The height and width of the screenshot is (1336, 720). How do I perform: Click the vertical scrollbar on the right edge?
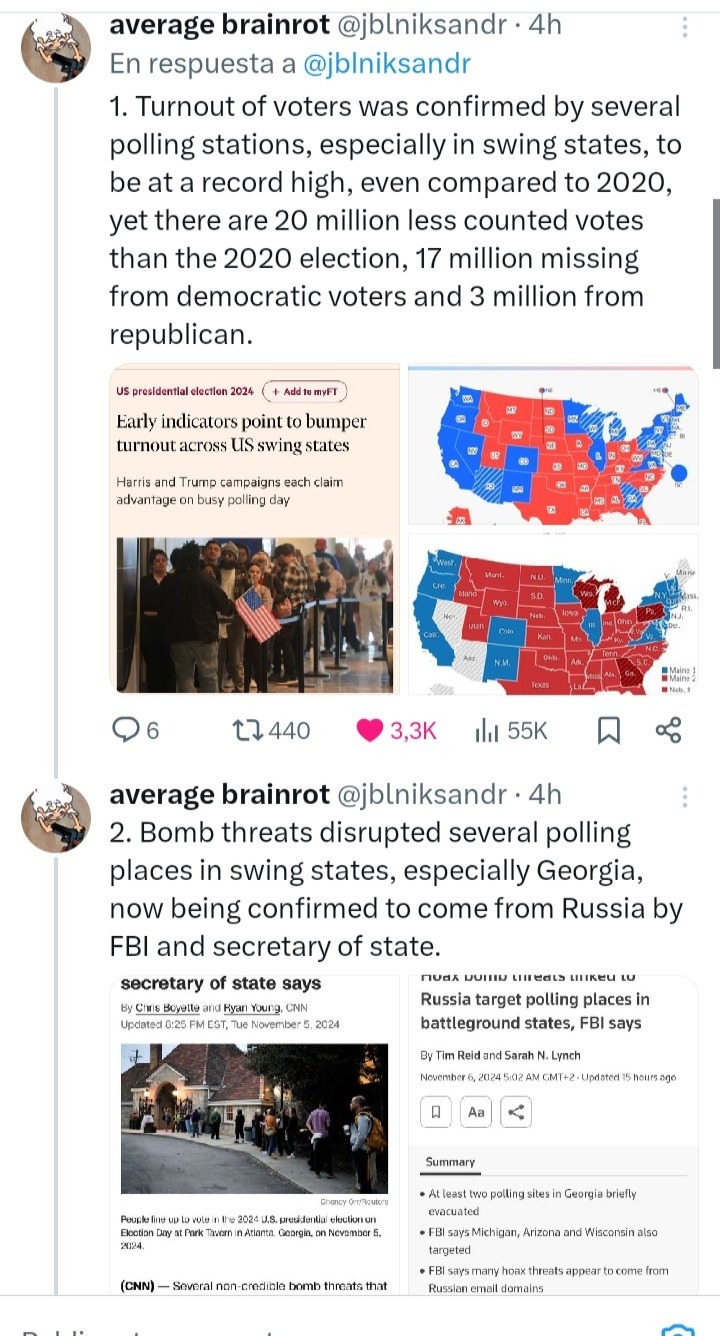714,285
